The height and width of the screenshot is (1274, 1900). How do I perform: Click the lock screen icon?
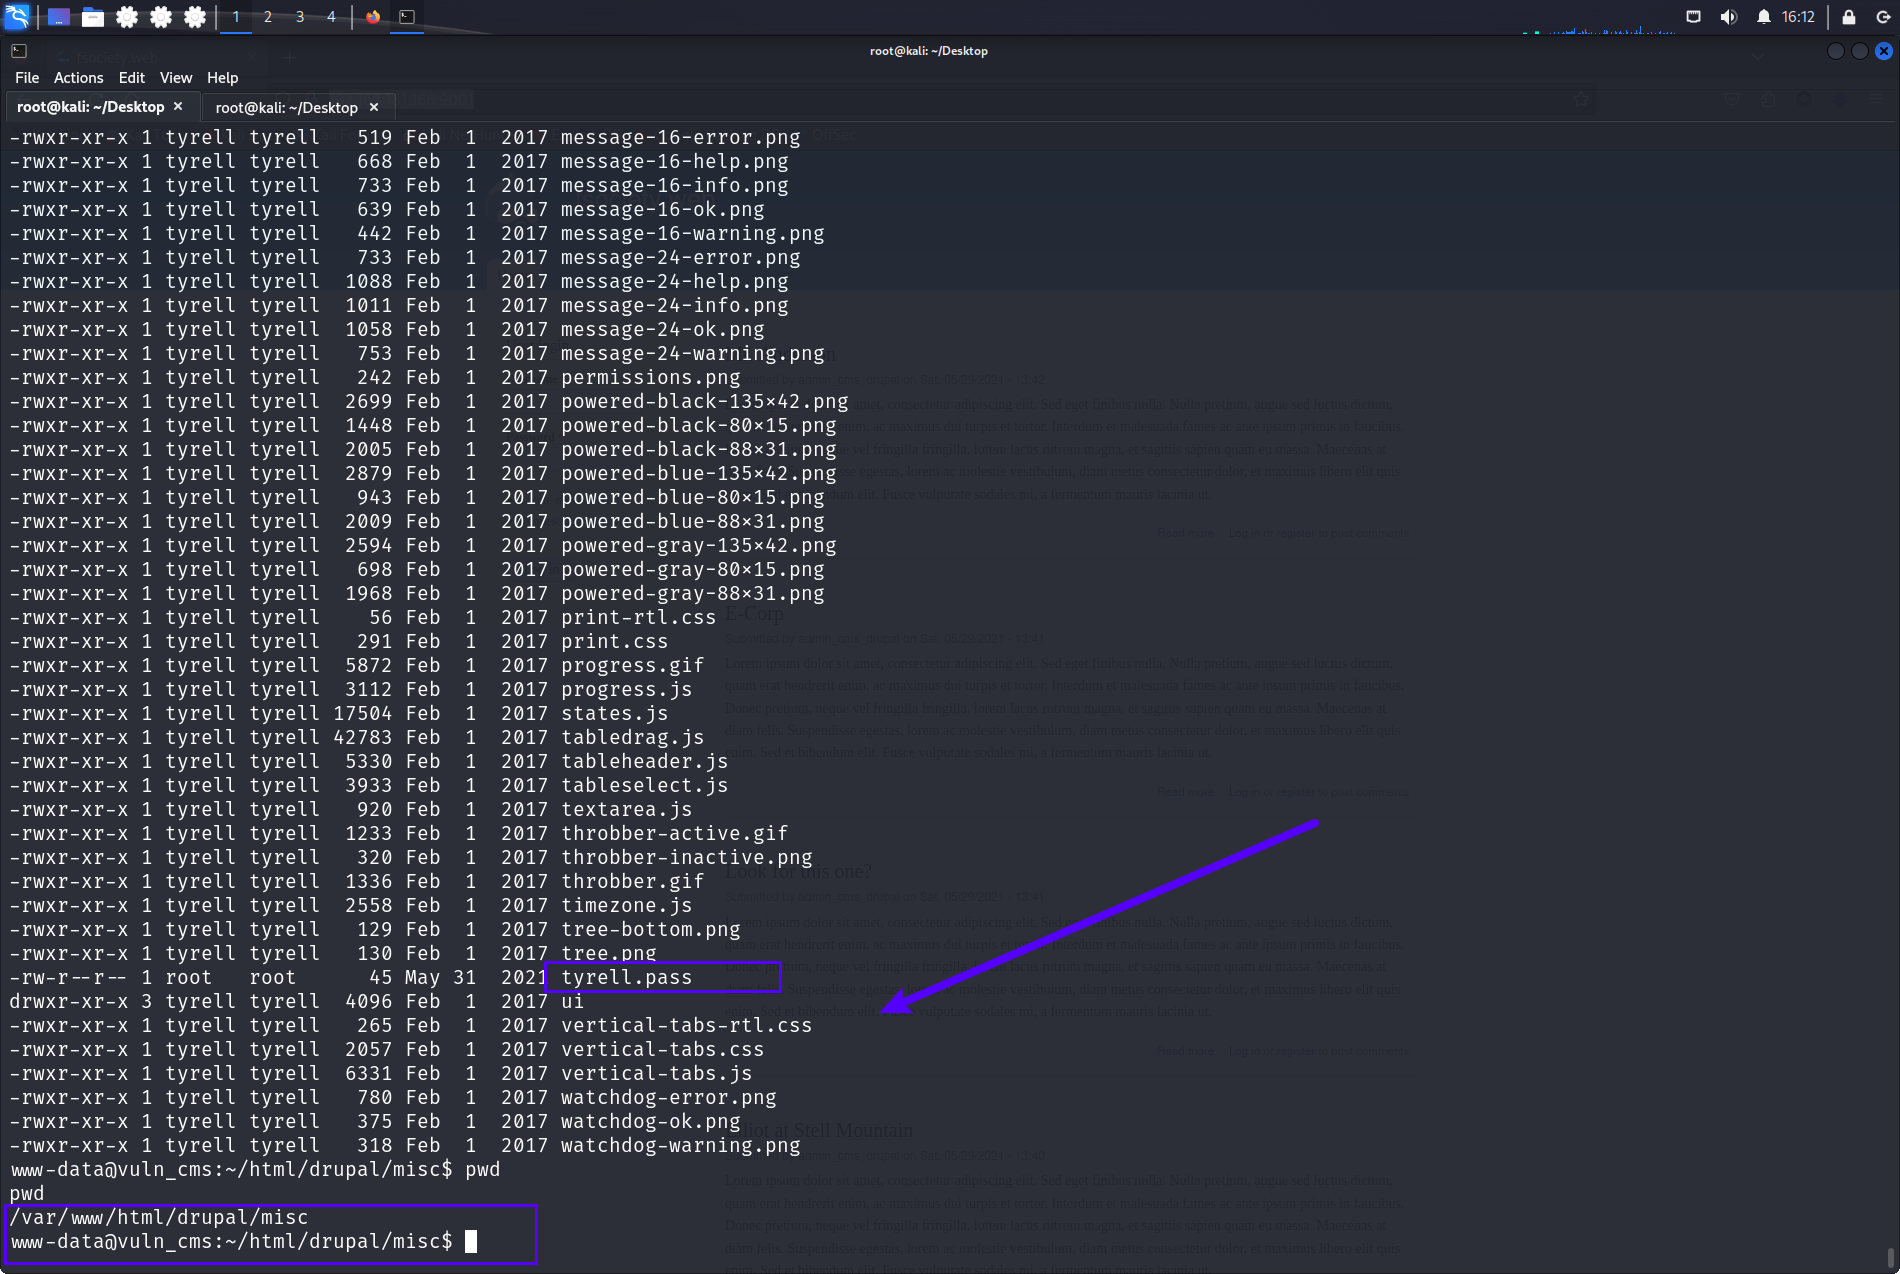tap(1849, 17)
